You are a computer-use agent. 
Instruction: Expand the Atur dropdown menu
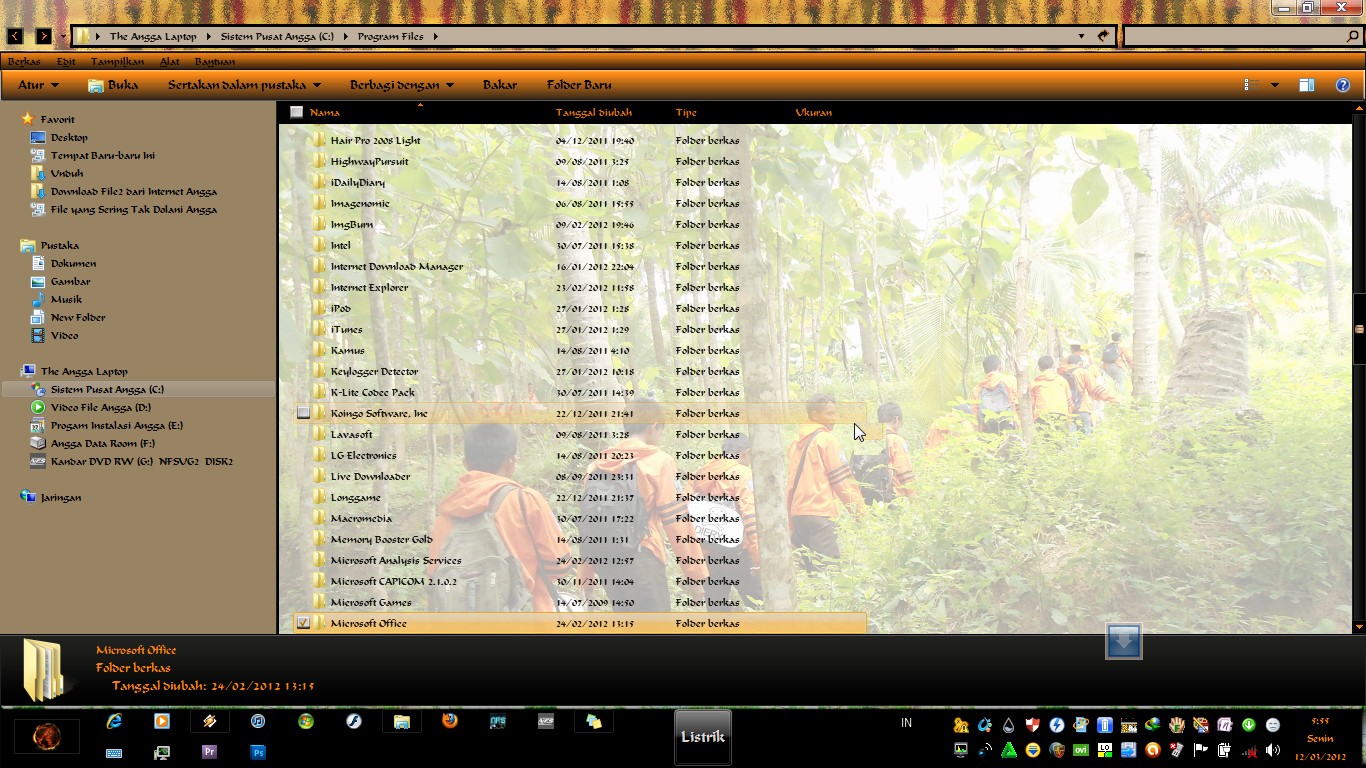(x=38, y=85)
